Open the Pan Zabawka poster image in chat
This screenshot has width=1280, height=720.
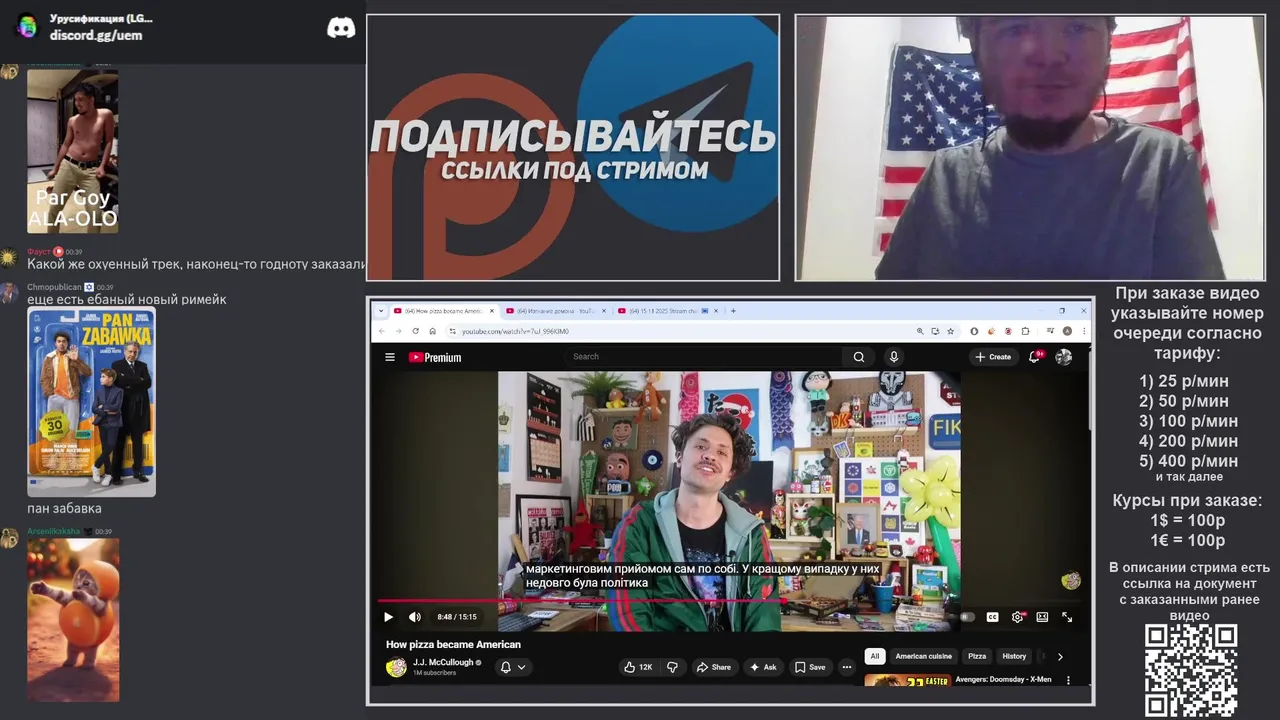point(91,402)
